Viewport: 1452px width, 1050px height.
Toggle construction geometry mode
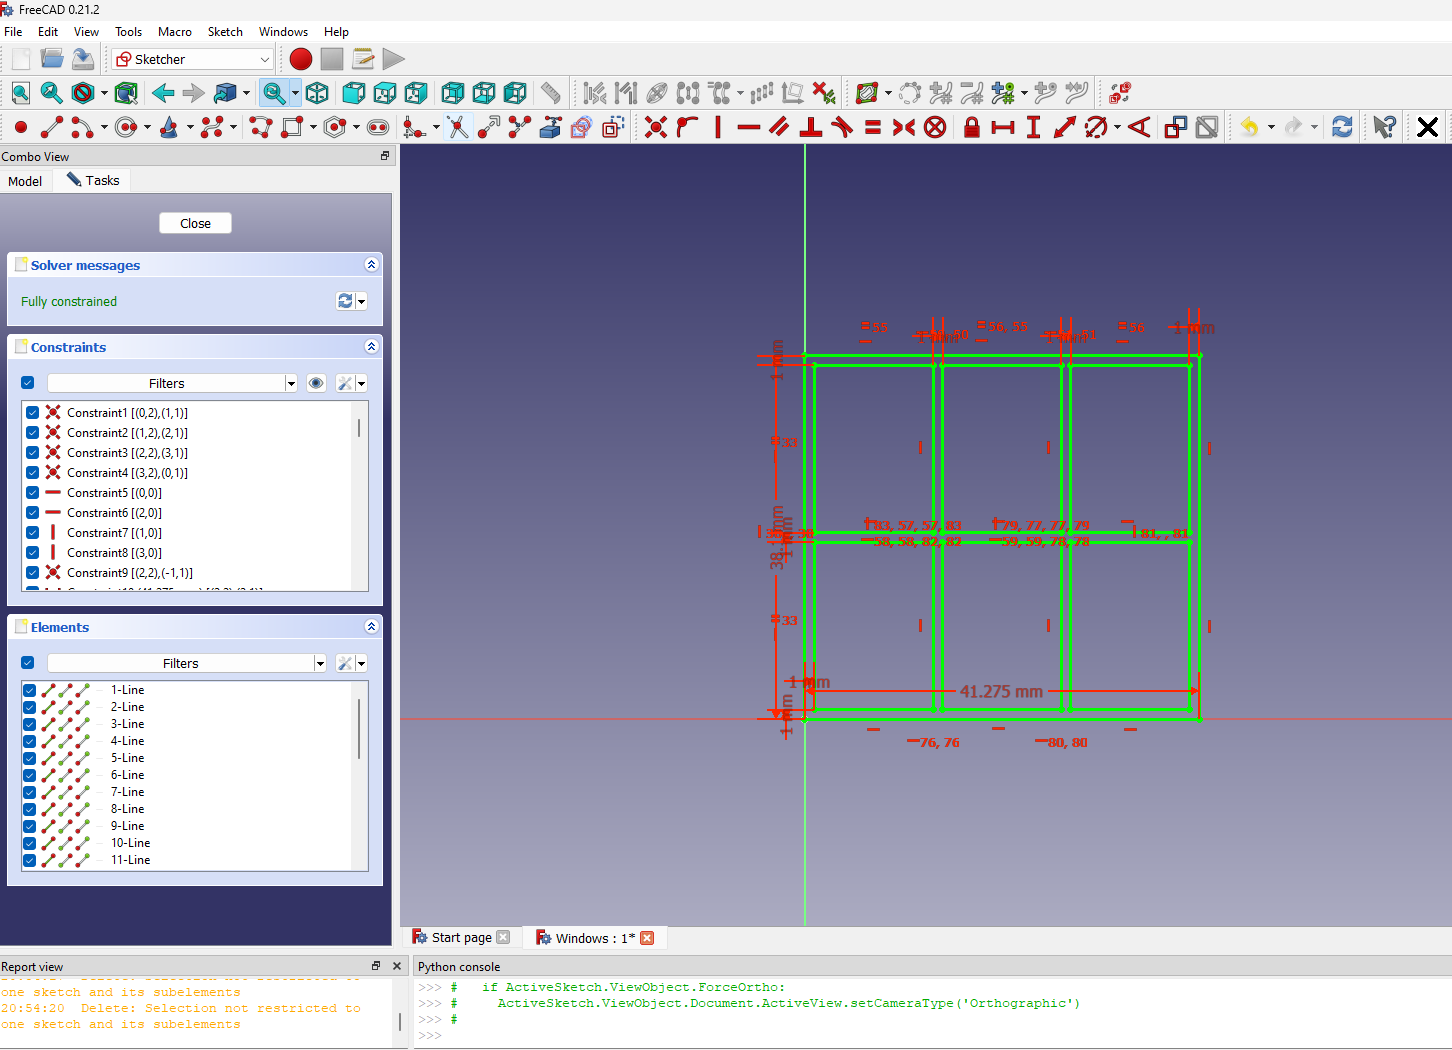[x=613, y=127]
